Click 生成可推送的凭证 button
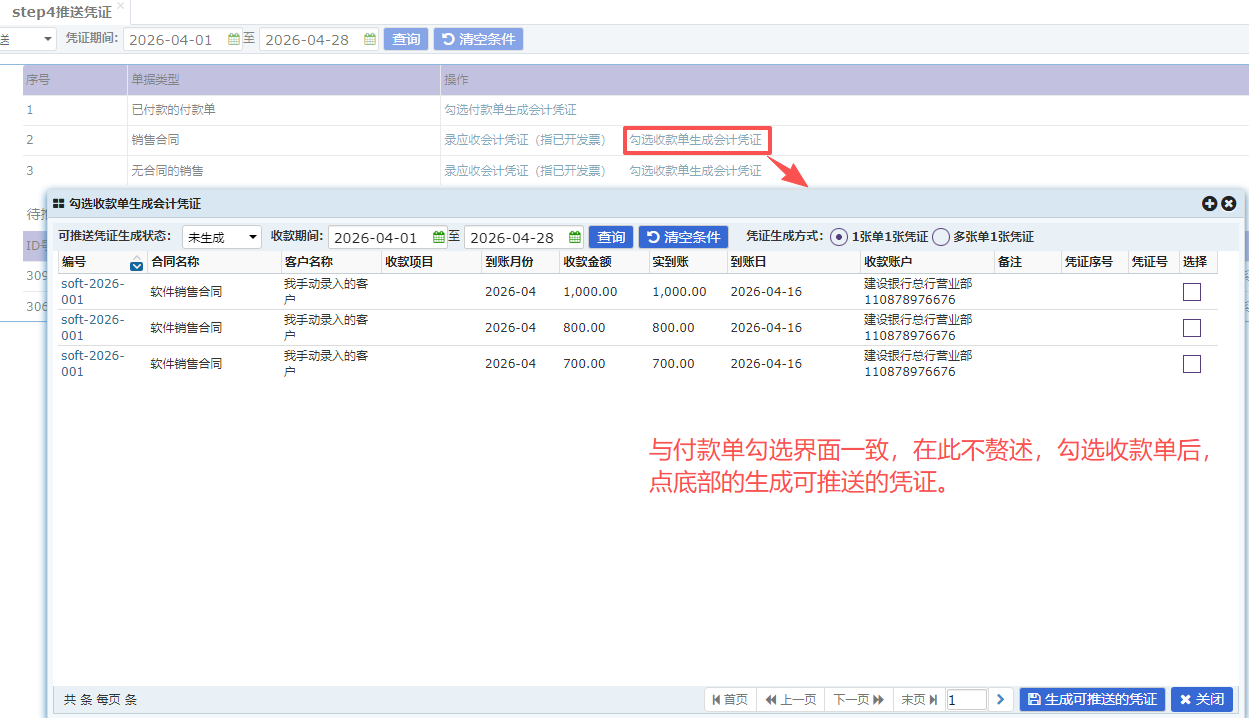This screenshot has width=1249, height=718. coord(1092,699)
